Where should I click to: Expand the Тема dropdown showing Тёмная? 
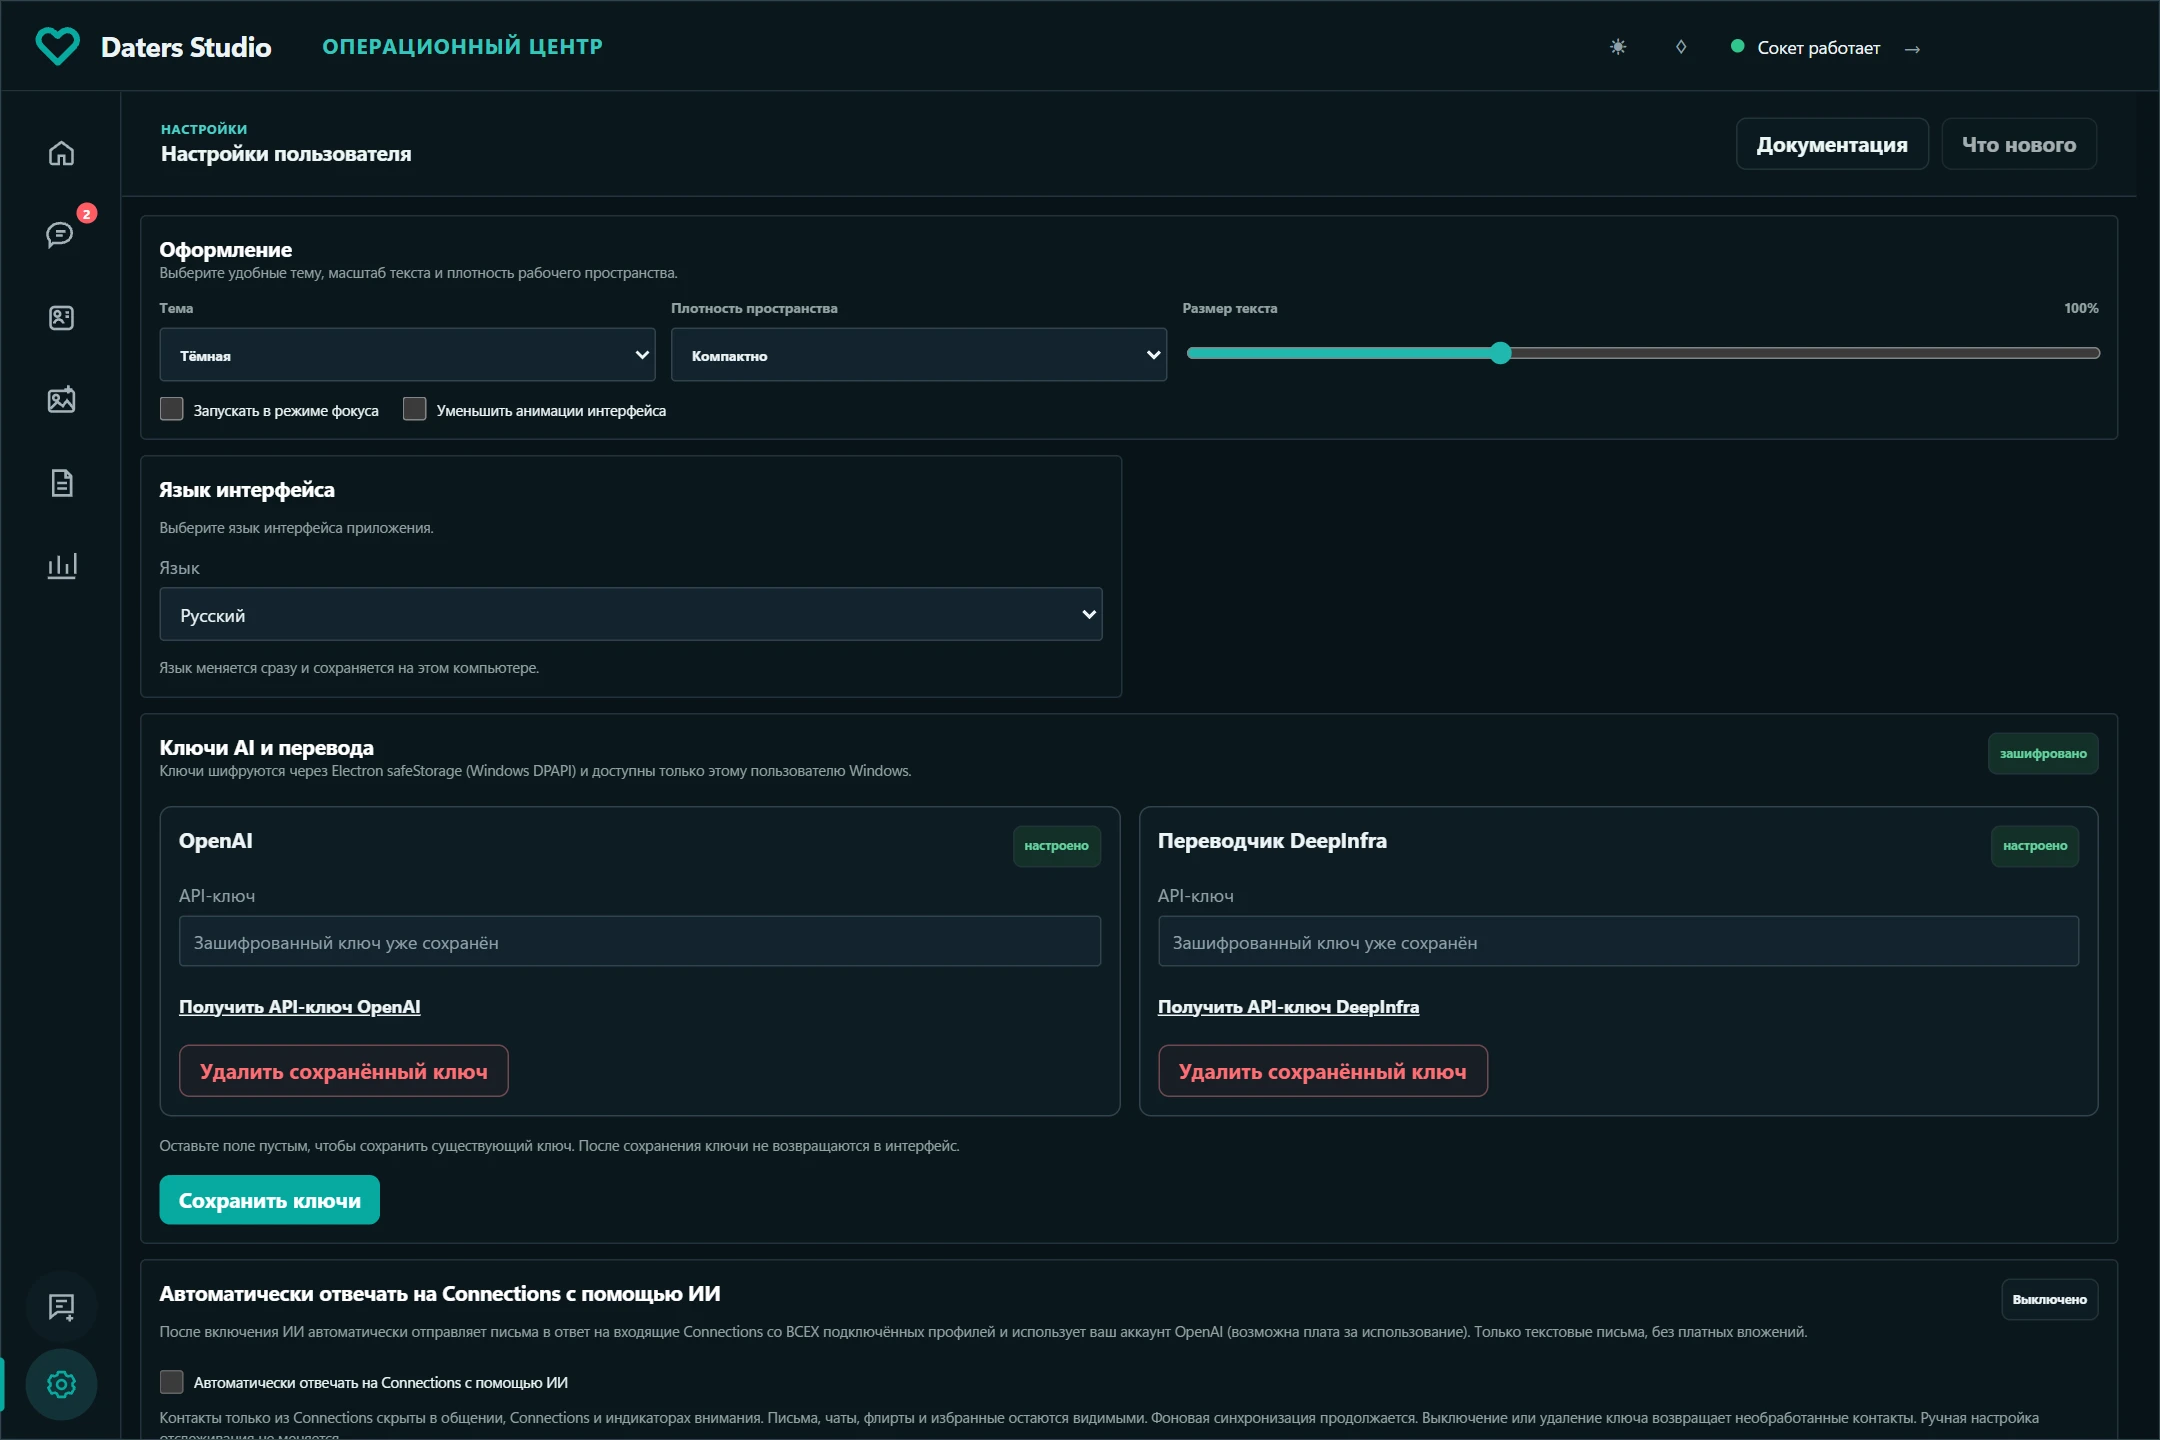(407, 355)
